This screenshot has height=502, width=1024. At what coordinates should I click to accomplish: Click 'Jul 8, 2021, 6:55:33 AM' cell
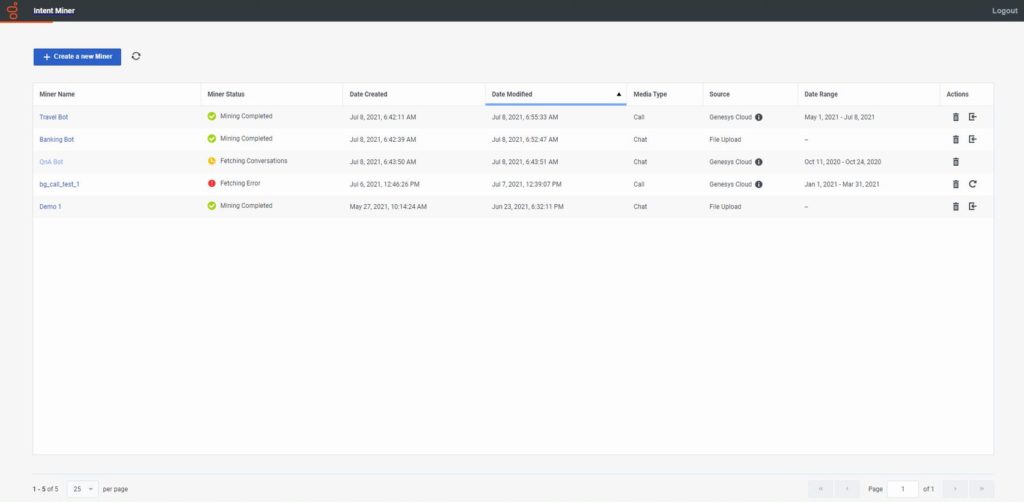tap(525, 118)
